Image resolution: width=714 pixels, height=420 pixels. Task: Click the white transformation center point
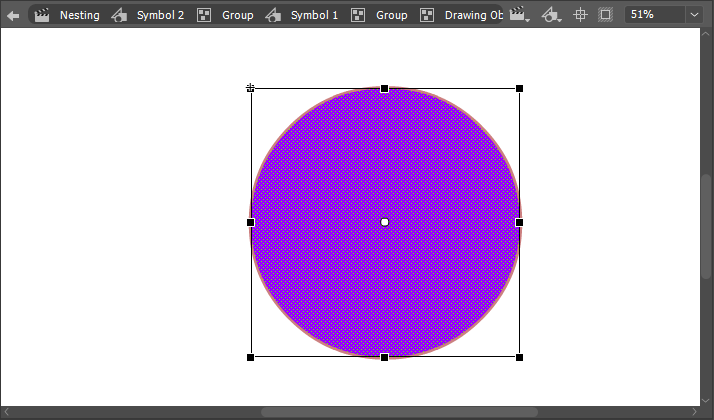coord(384,222)
